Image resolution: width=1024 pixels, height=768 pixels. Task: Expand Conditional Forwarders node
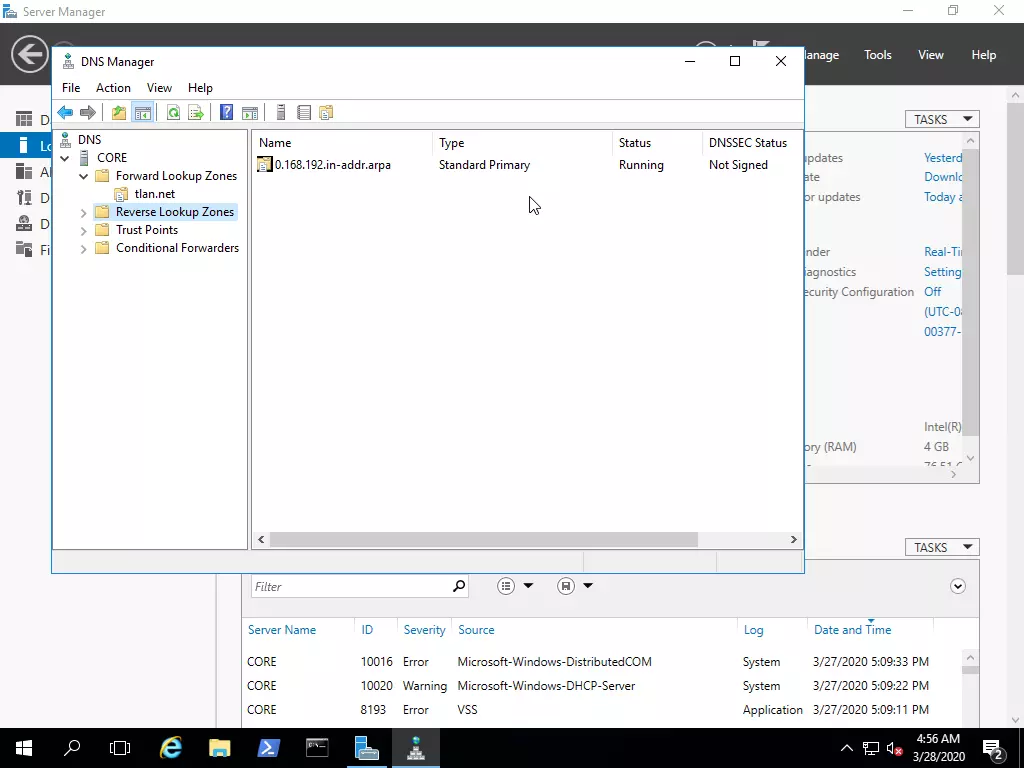tap(83, 248)
